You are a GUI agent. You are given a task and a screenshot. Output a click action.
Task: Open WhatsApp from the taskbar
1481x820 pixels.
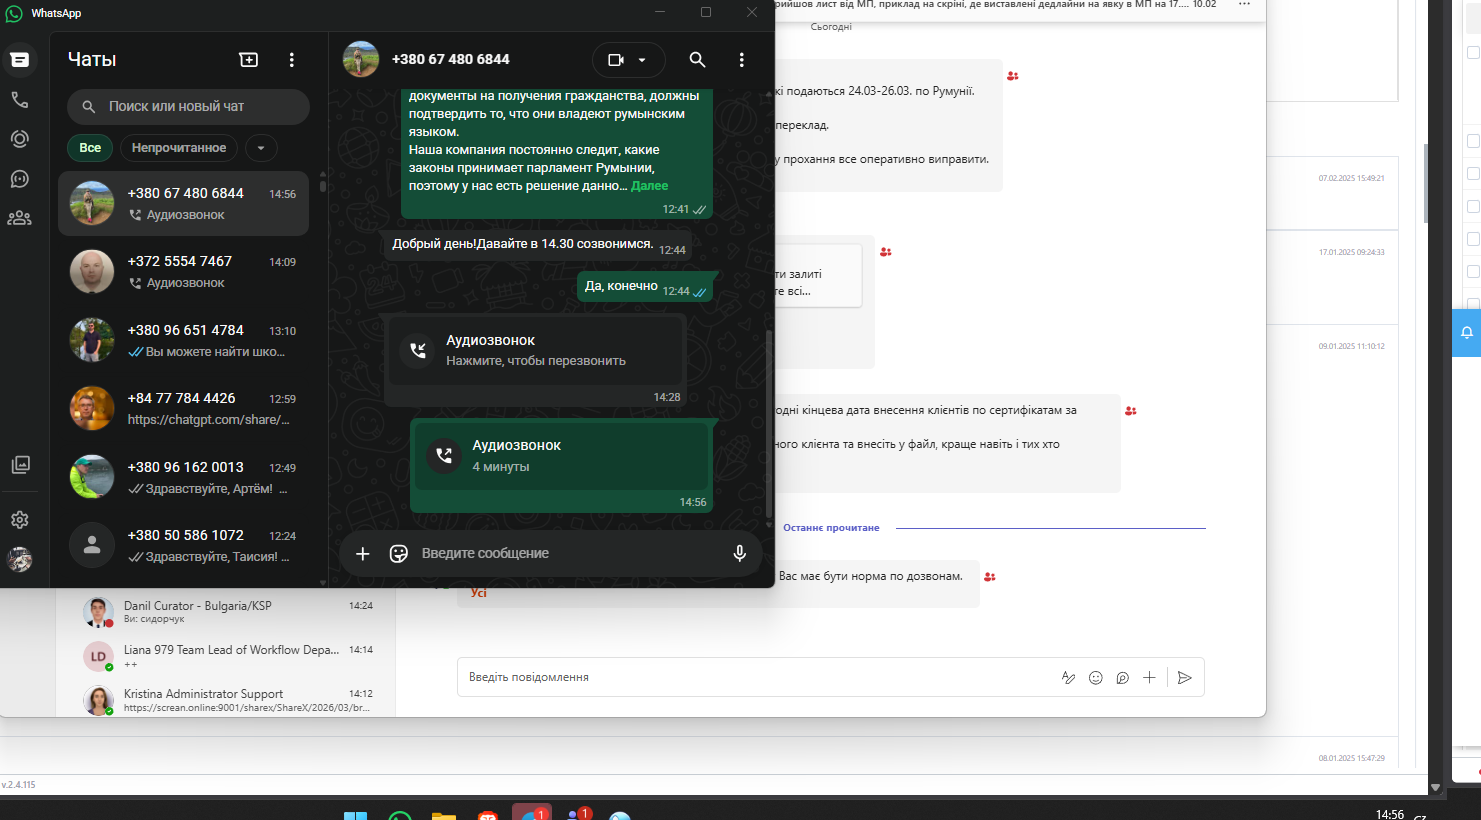[x=400, y=814]
